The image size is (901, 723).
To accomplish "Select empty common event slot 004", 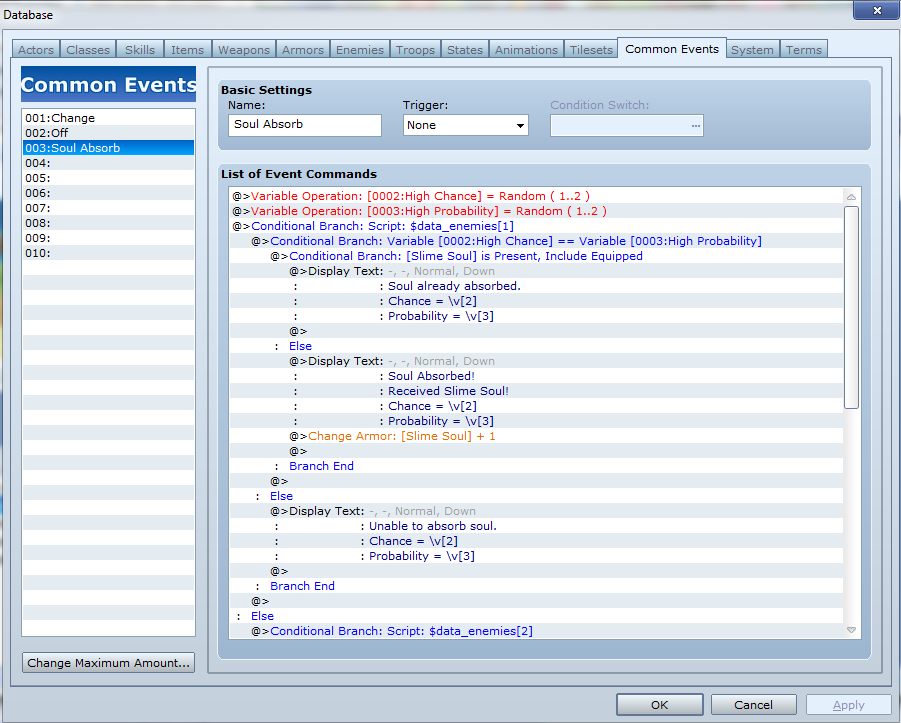I will click(38, 163).
